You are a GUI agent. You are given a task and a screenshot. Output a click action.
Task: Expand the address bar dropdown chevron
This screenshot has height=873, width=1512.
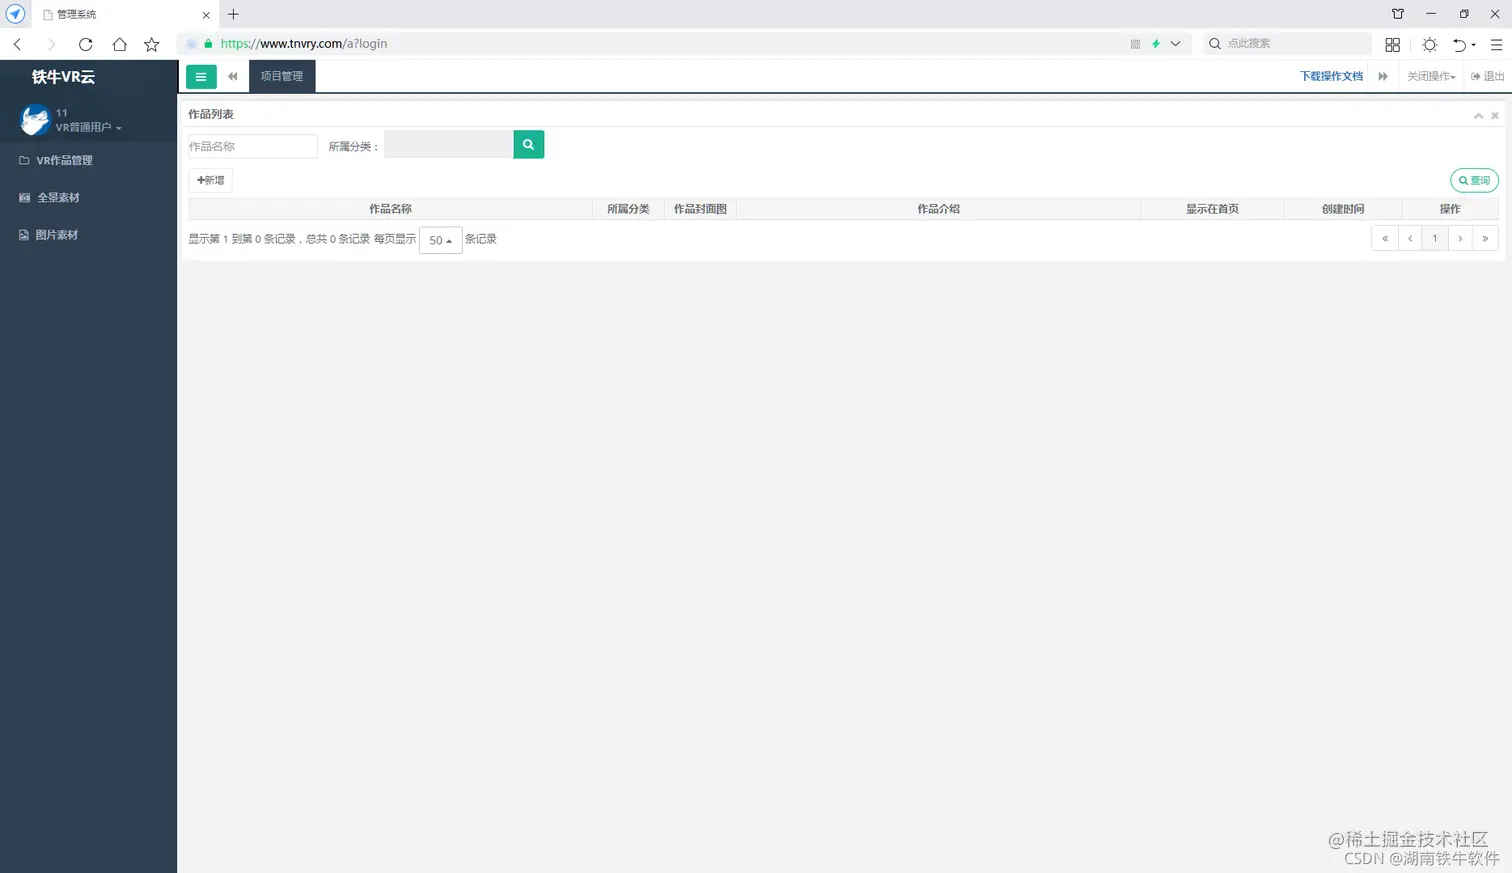1175,44
